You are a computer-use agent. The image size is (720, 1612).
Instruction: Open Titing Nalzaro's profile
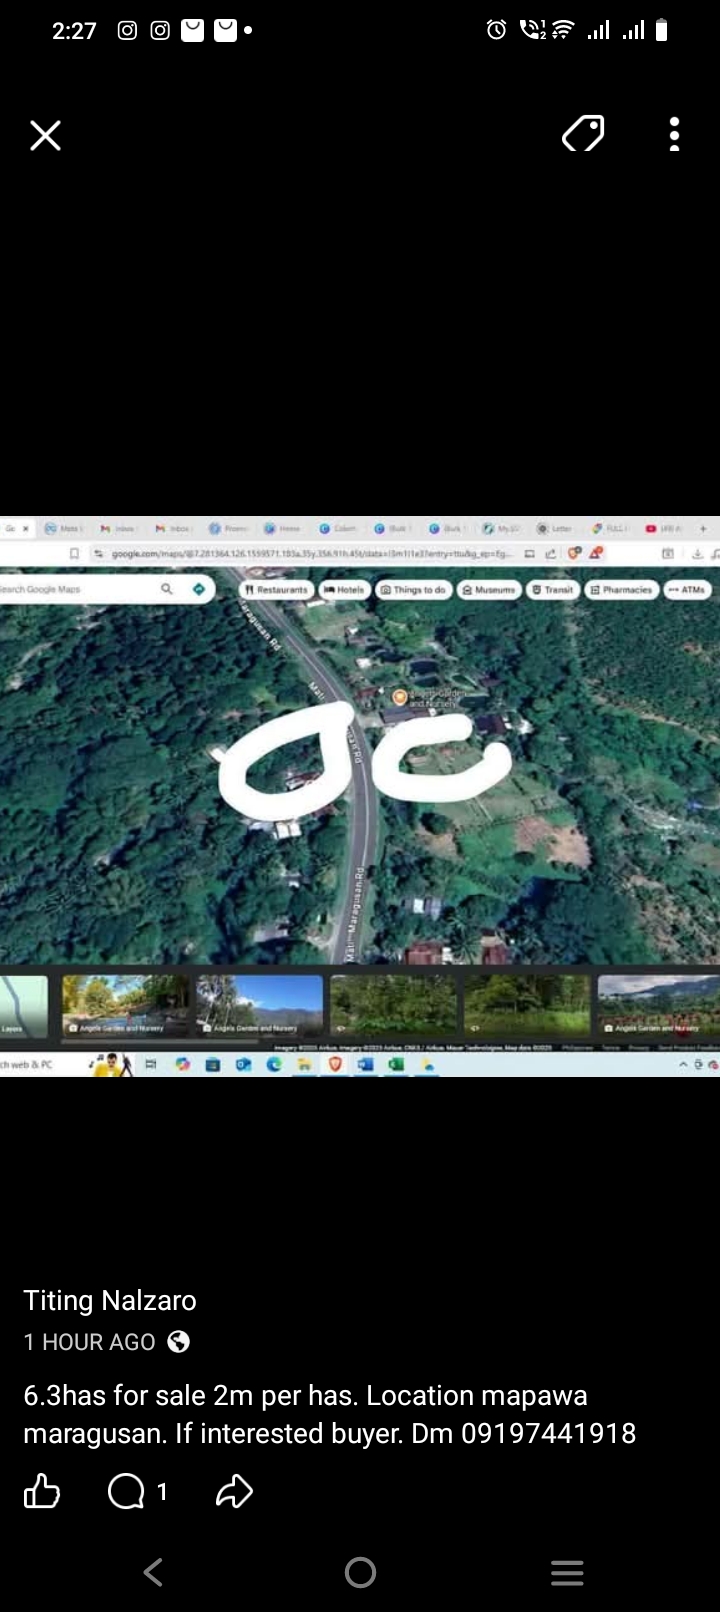[x=110, y=1300]
